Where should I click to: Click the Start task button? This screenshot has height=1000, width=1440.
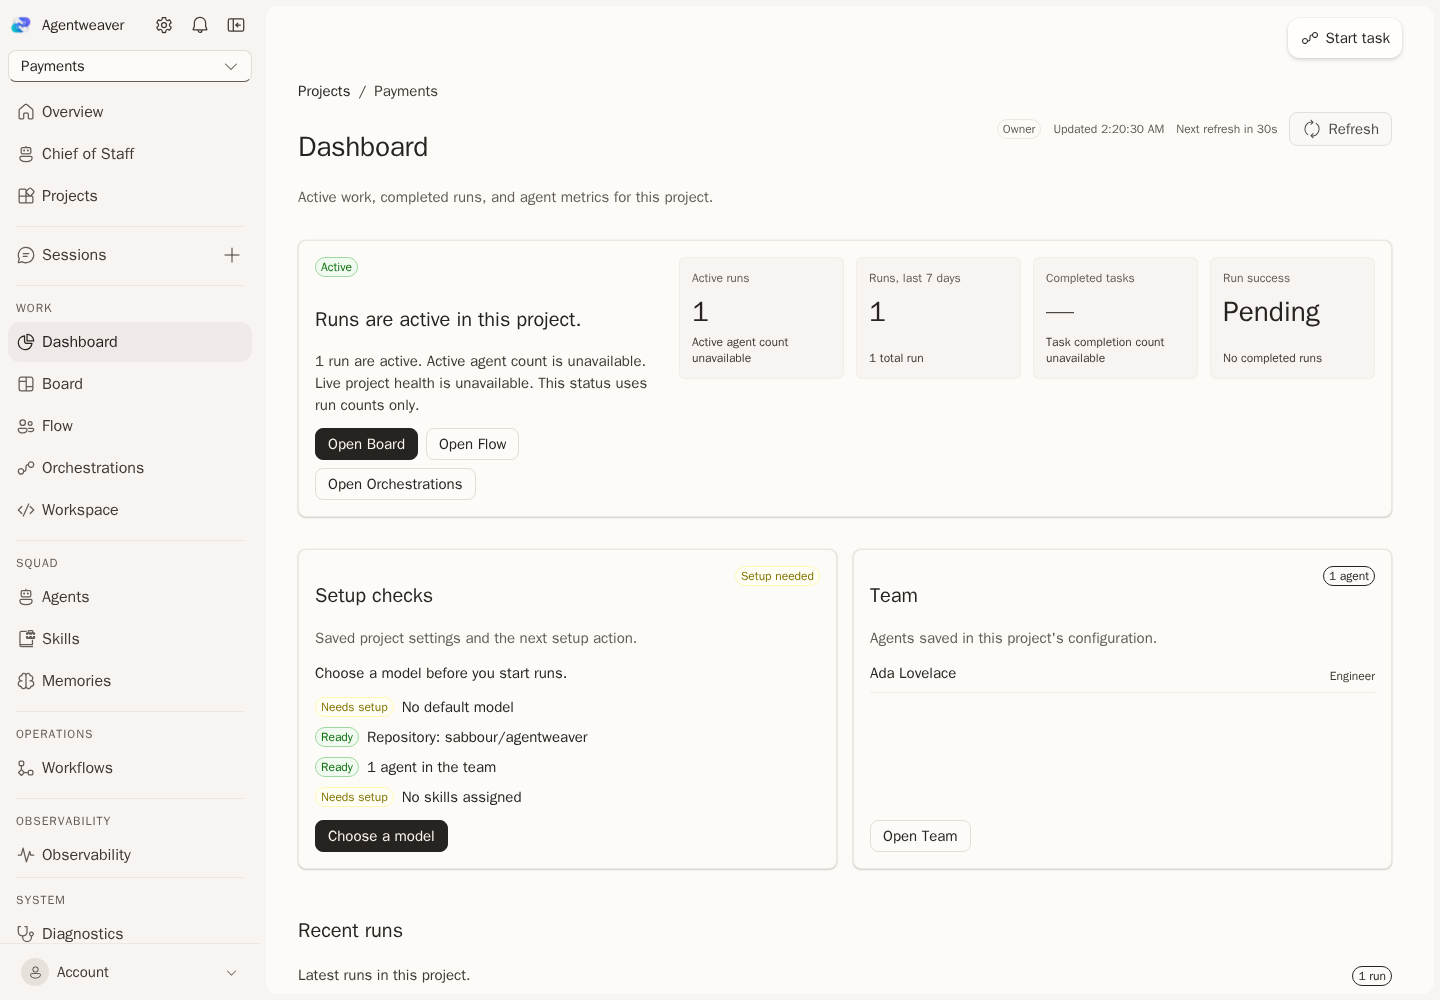(x=1345, y=38)
